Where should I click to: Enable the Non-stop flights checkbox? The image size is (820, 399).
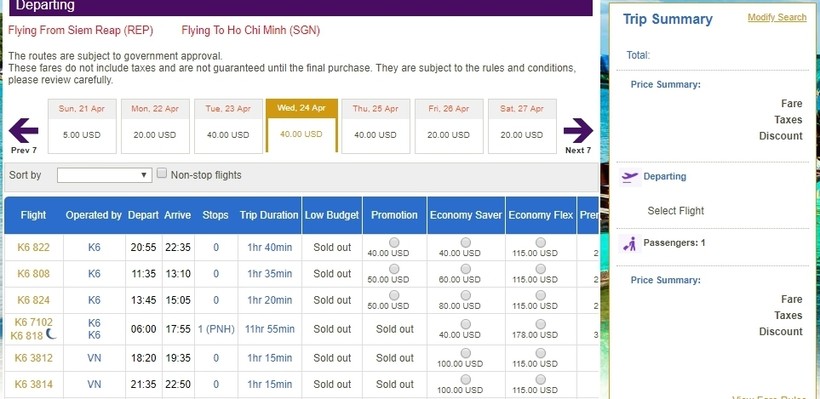coord(162,173)
